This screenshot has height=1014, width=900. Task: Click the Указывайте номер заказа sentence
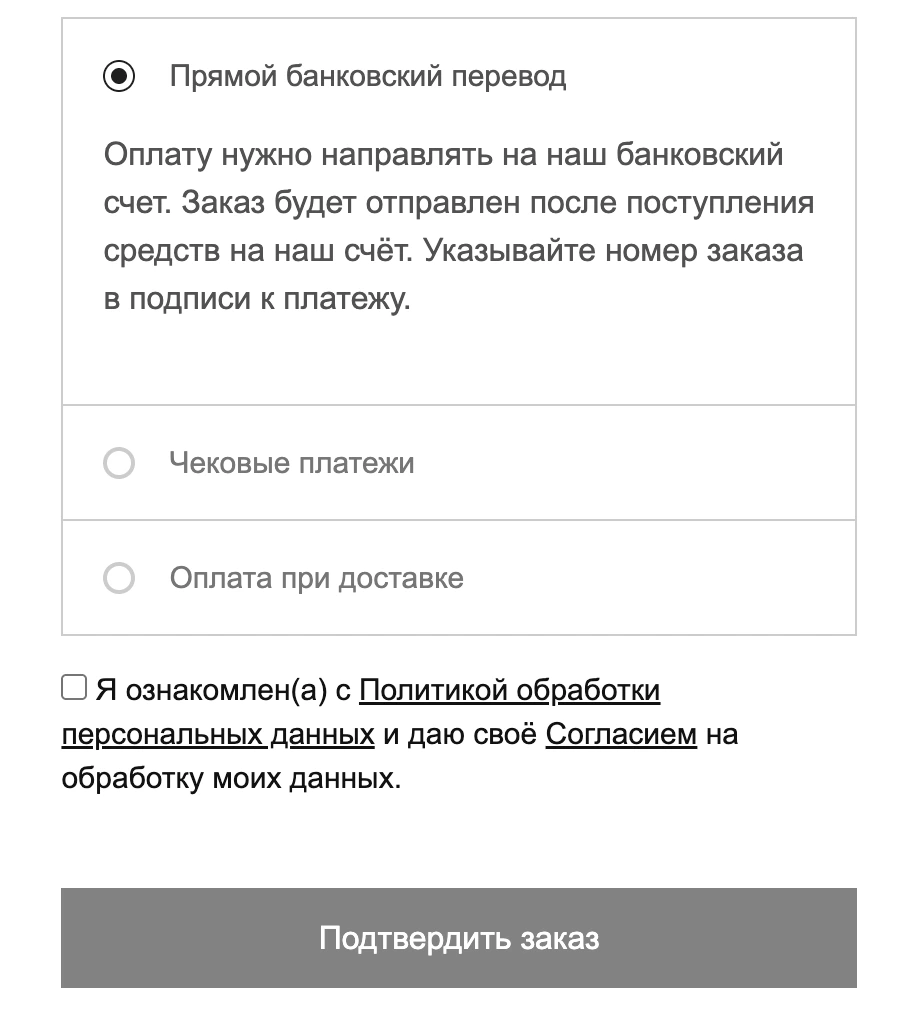[x=612, y=251]
